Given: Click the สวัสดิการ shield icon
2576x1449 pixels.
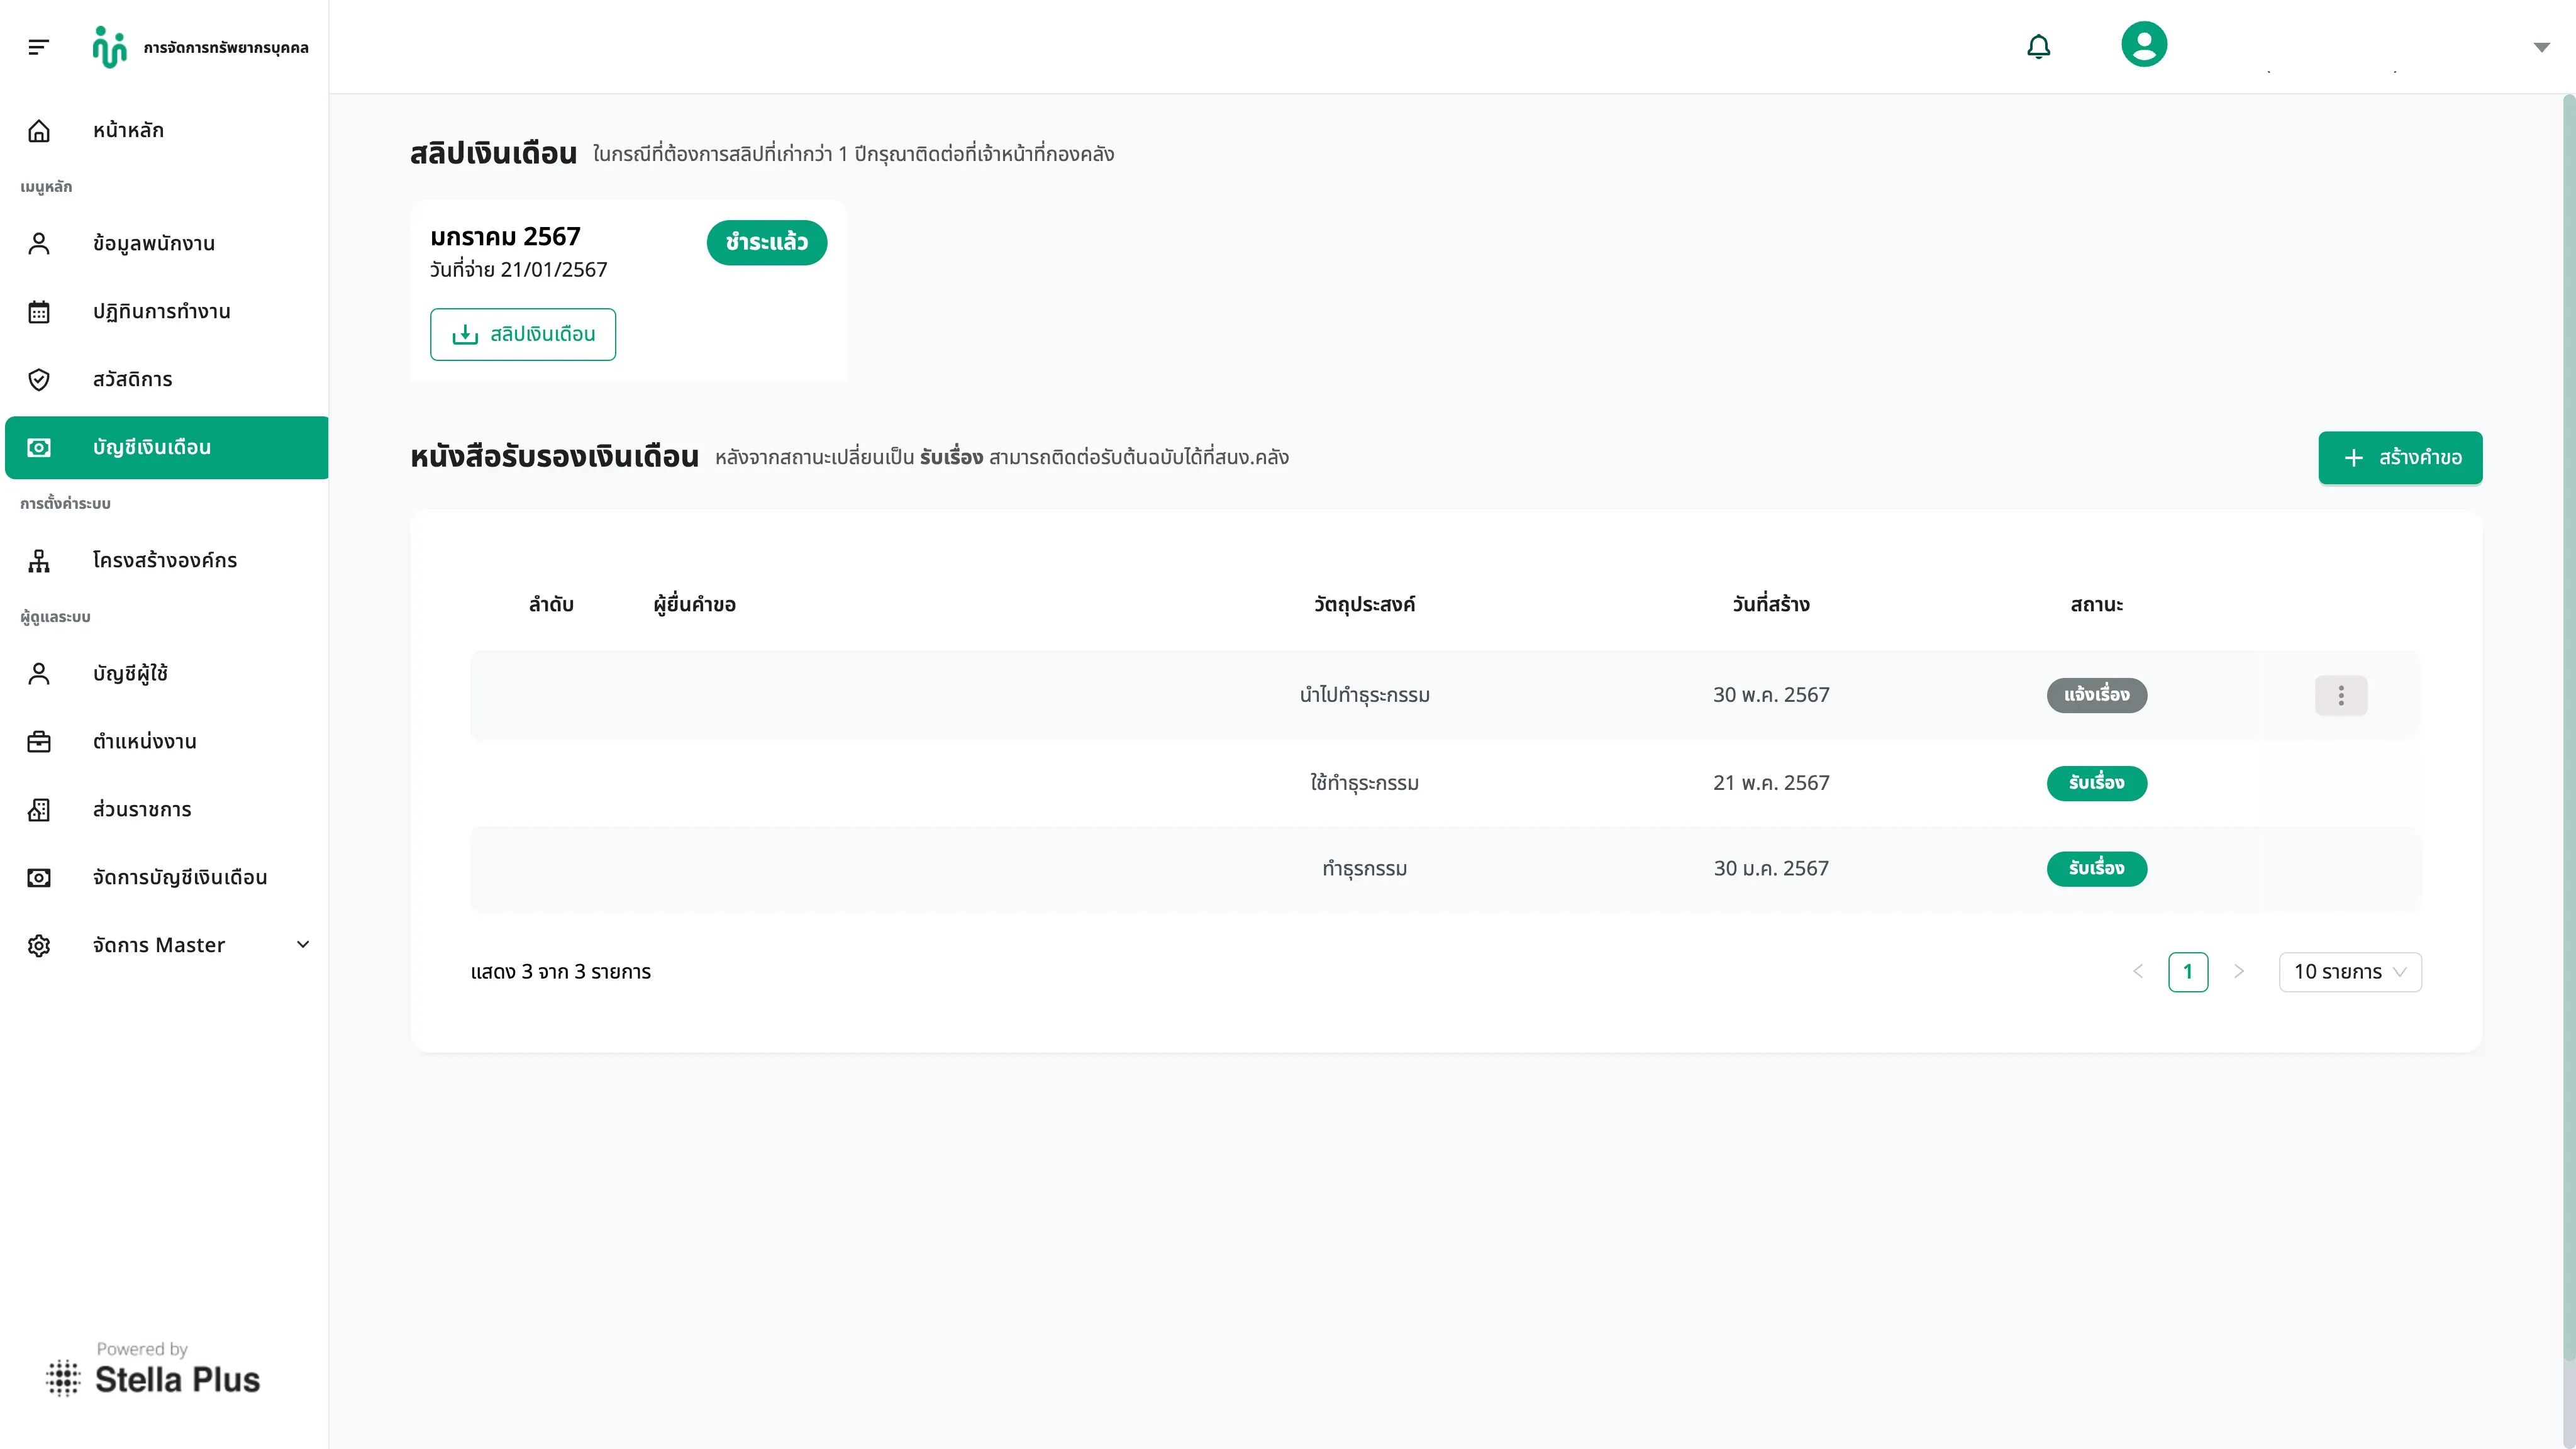Looking at the screenshot, I should [x=39, y=380].
